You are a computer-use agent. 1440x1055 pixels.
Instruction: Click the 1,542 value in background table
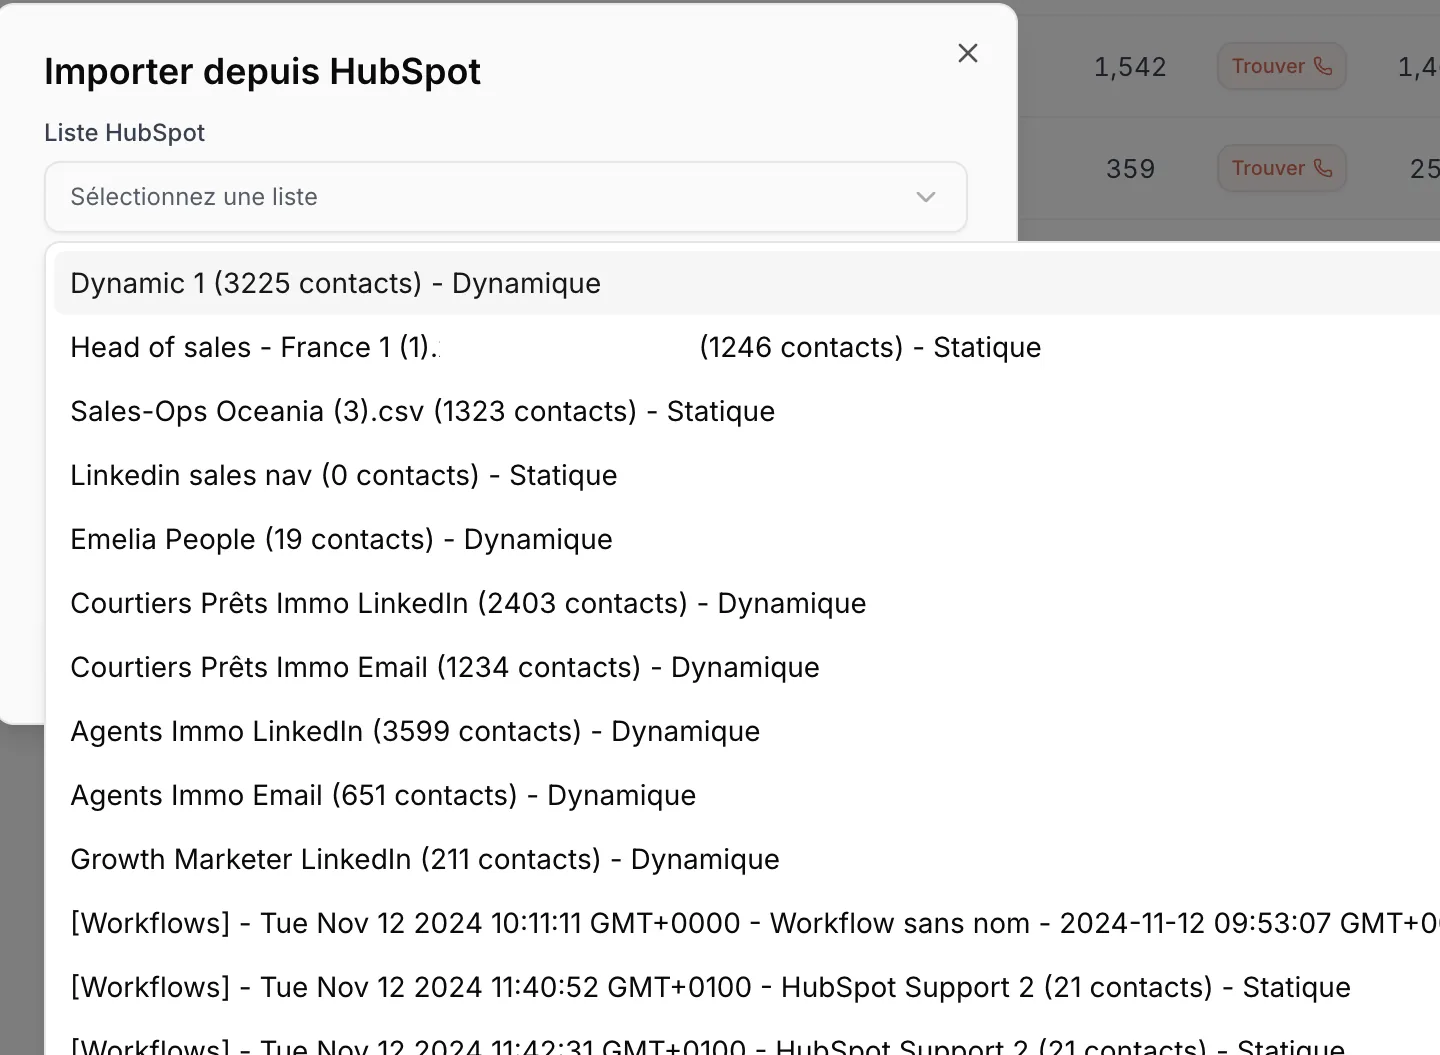[x=1130, y=67]
